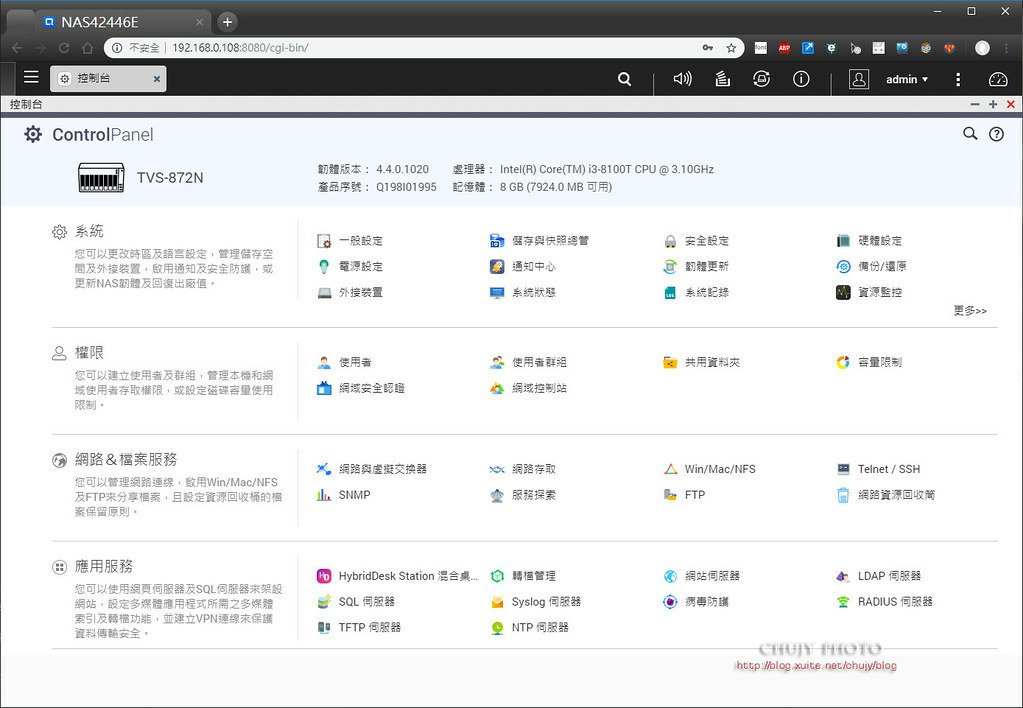1023x708 pixels.
Task: Open 備份/還原 backup restore
Action: (872, 266)
